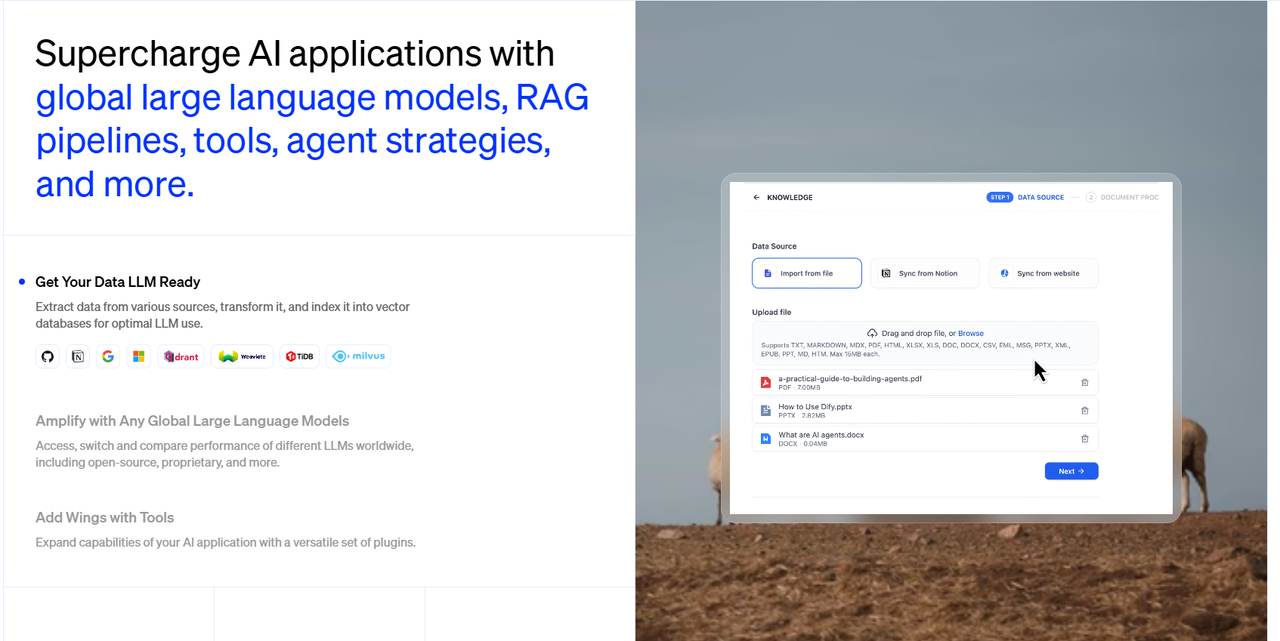
Task: Click the Browse link in upload area
Action: coord(970,333)
